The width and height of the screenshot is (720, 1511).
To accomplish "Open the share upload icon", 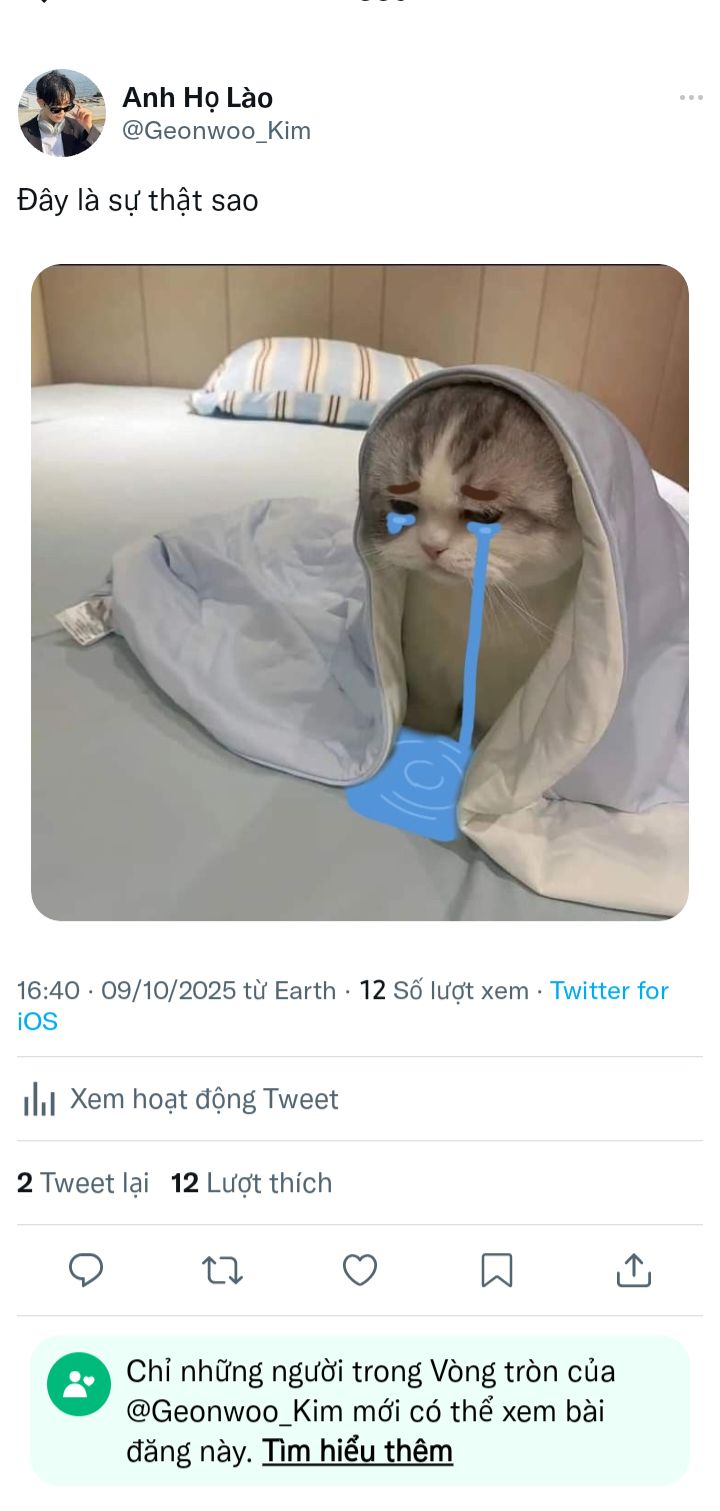I will (633, 1270).
